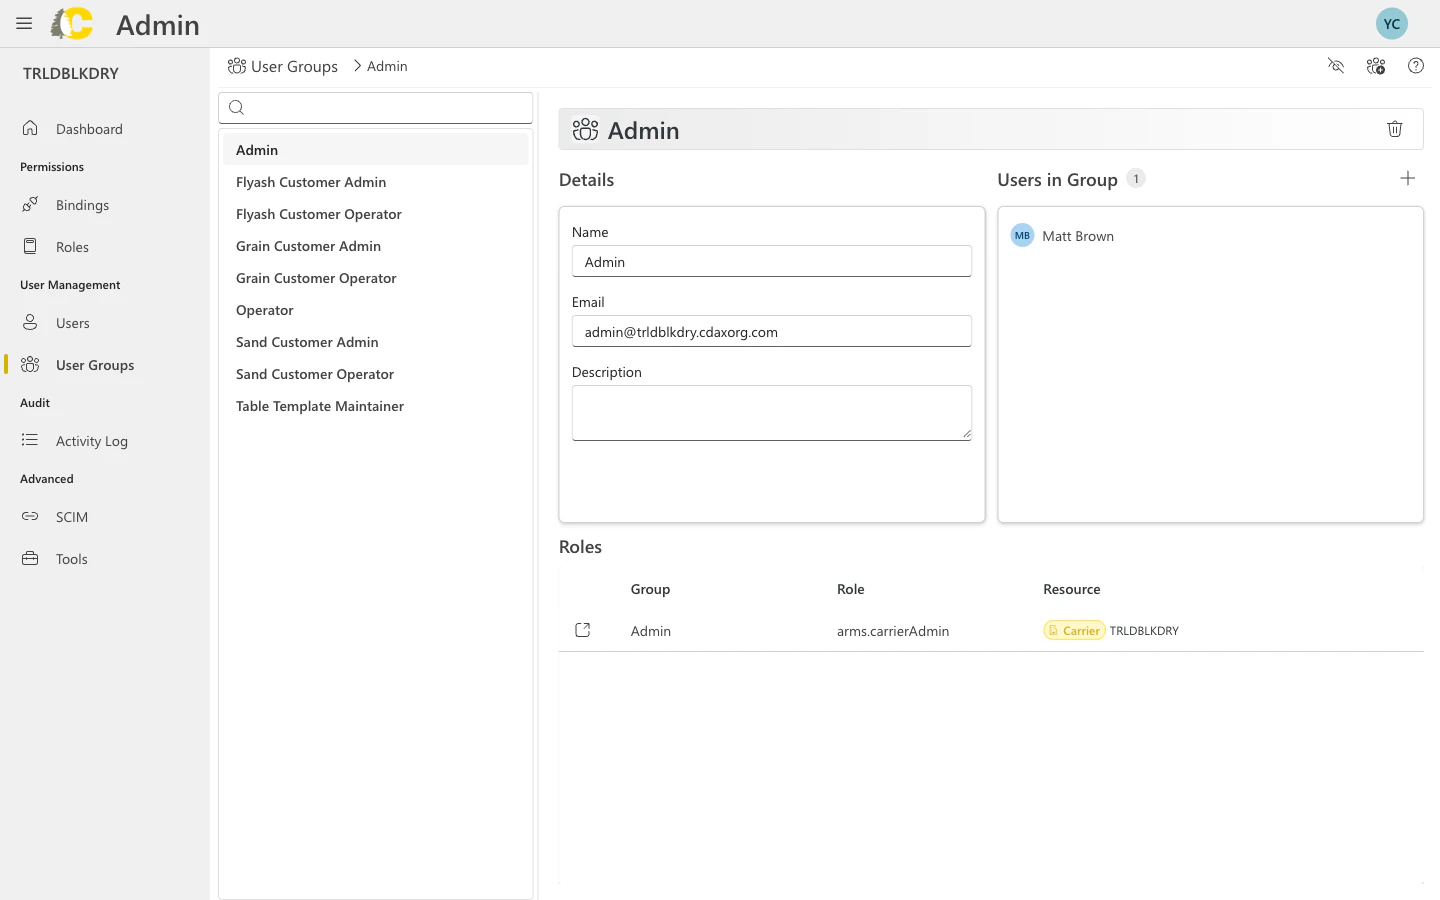Click the yellow Carrier resource badge
The height and width of the screenshot is (900, 1440).
1074,630
